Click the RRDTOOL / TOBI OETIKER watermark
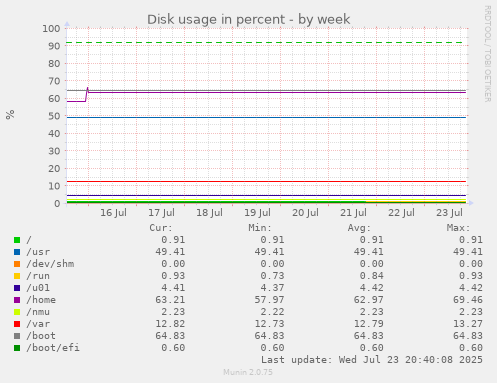 (487, 54)
